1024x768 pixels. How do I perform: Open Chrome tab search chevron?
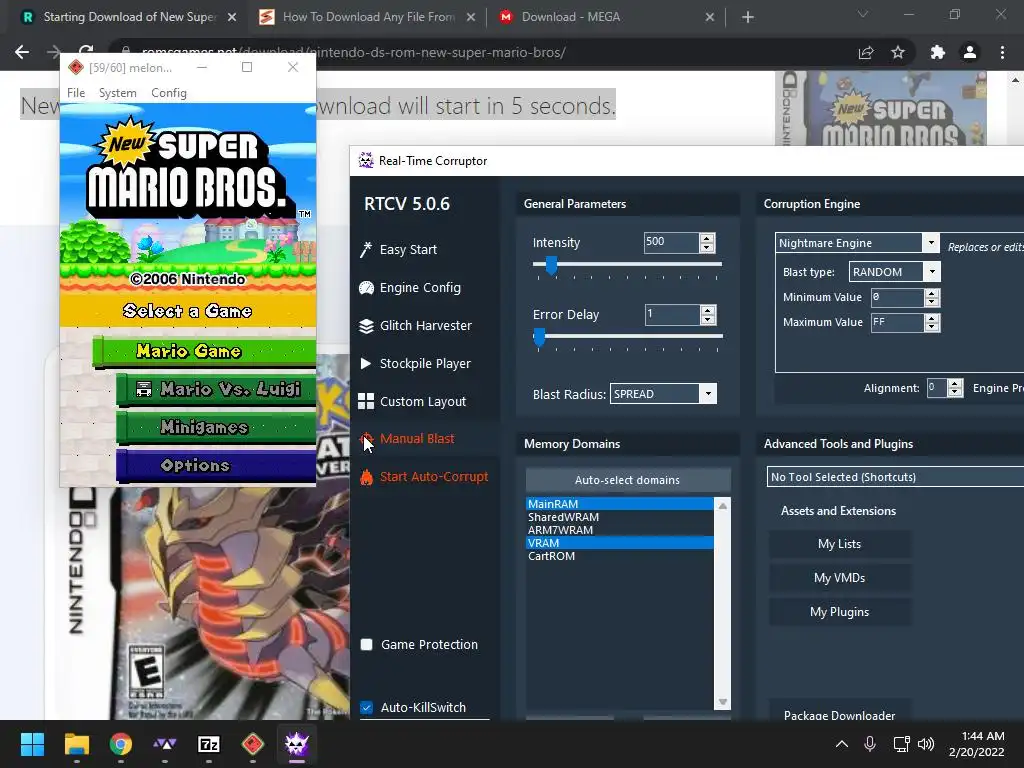click(863, 14)
